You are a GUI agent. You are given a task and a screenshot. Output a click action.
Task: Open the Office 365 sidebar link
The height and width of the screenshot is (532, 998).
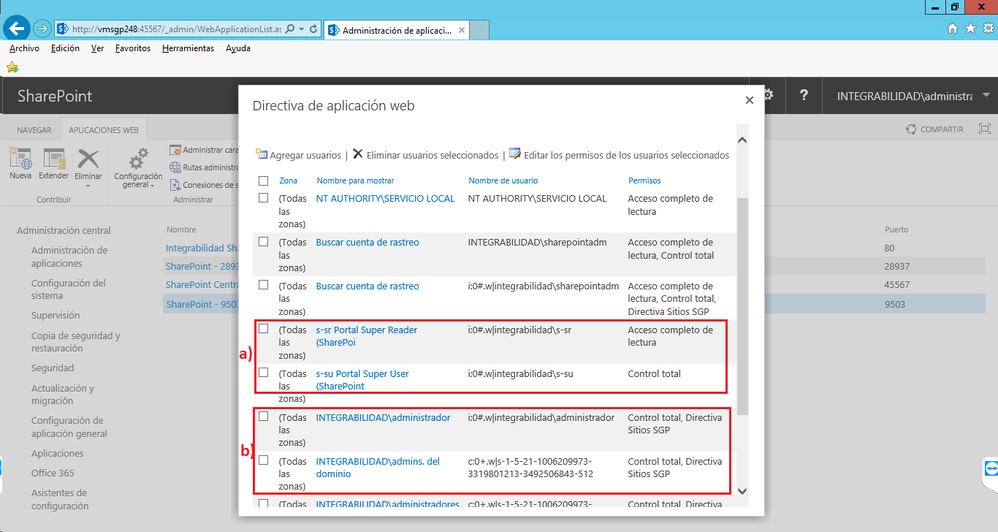pos(53,473)
